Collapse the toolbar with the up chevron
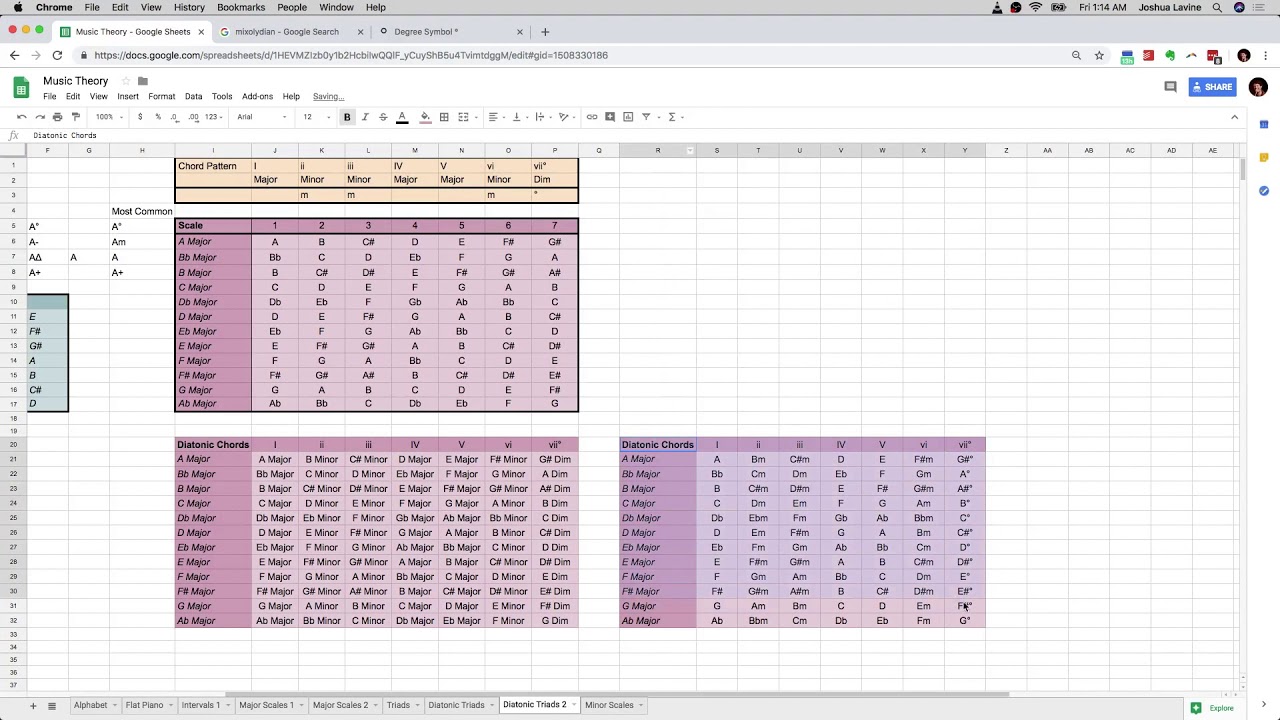This screenshot has width=1280, height=720. [x=1234, y=117]
